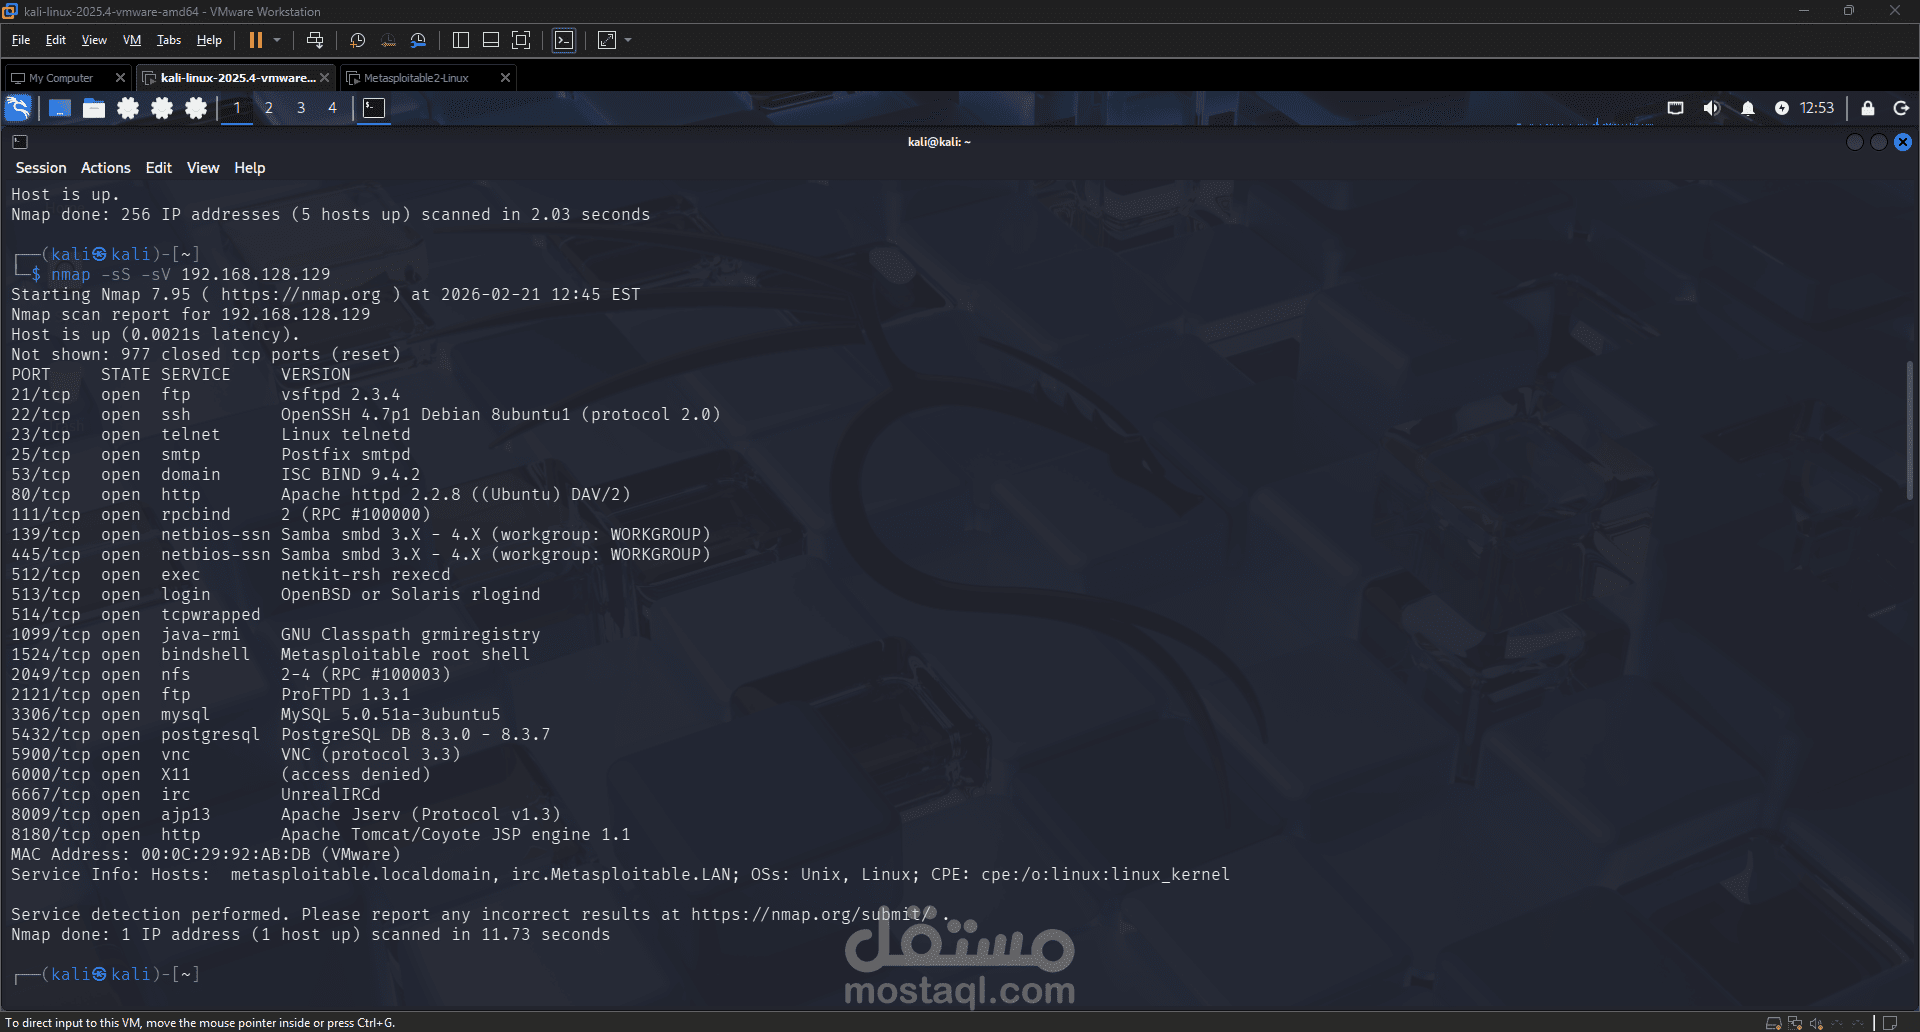Click the 'Metasploitable root shell' text
This screenshot has width=1920, height=1032.
coord(405,654)
